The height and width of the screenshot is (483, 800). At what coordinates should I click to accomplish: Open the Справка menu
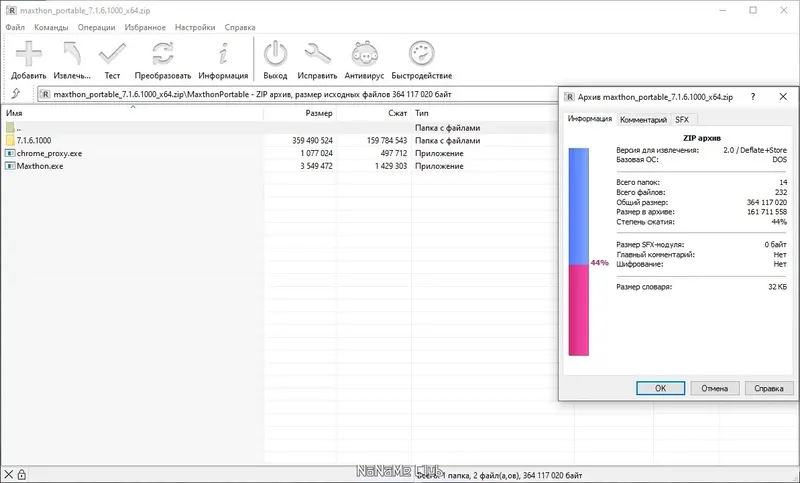pos(240,27)
